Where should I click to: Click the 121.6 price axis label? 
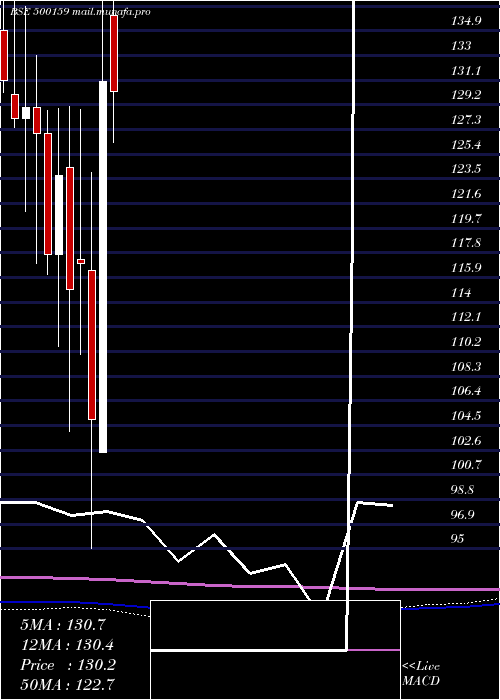click(466, 194)
